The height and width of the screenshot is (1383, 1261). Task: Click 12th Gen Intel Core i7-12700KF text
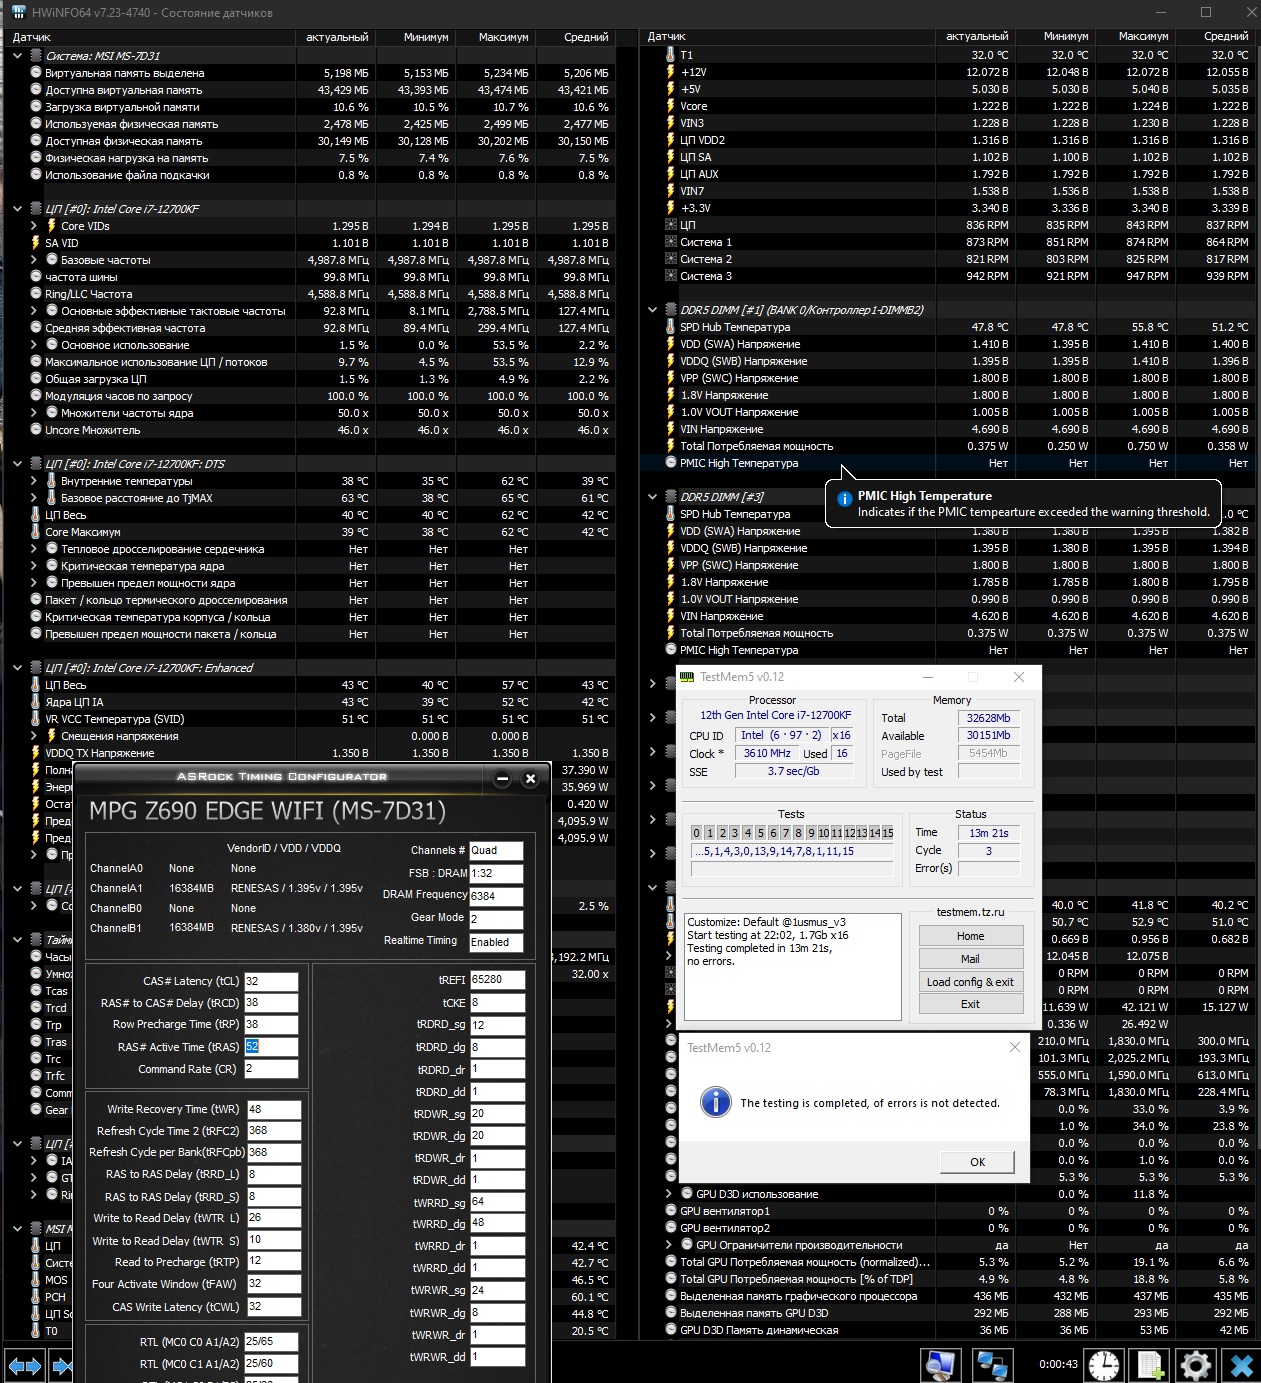point(776,715)
